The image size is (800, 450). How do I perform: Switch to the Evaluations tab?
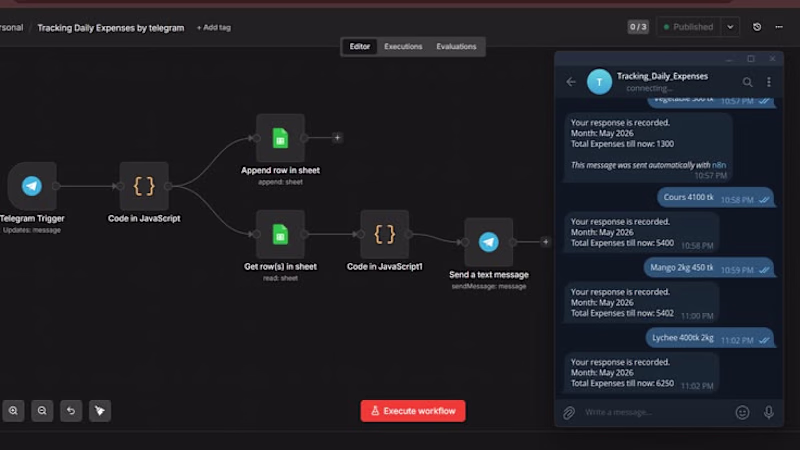click(x=456, y=46)
